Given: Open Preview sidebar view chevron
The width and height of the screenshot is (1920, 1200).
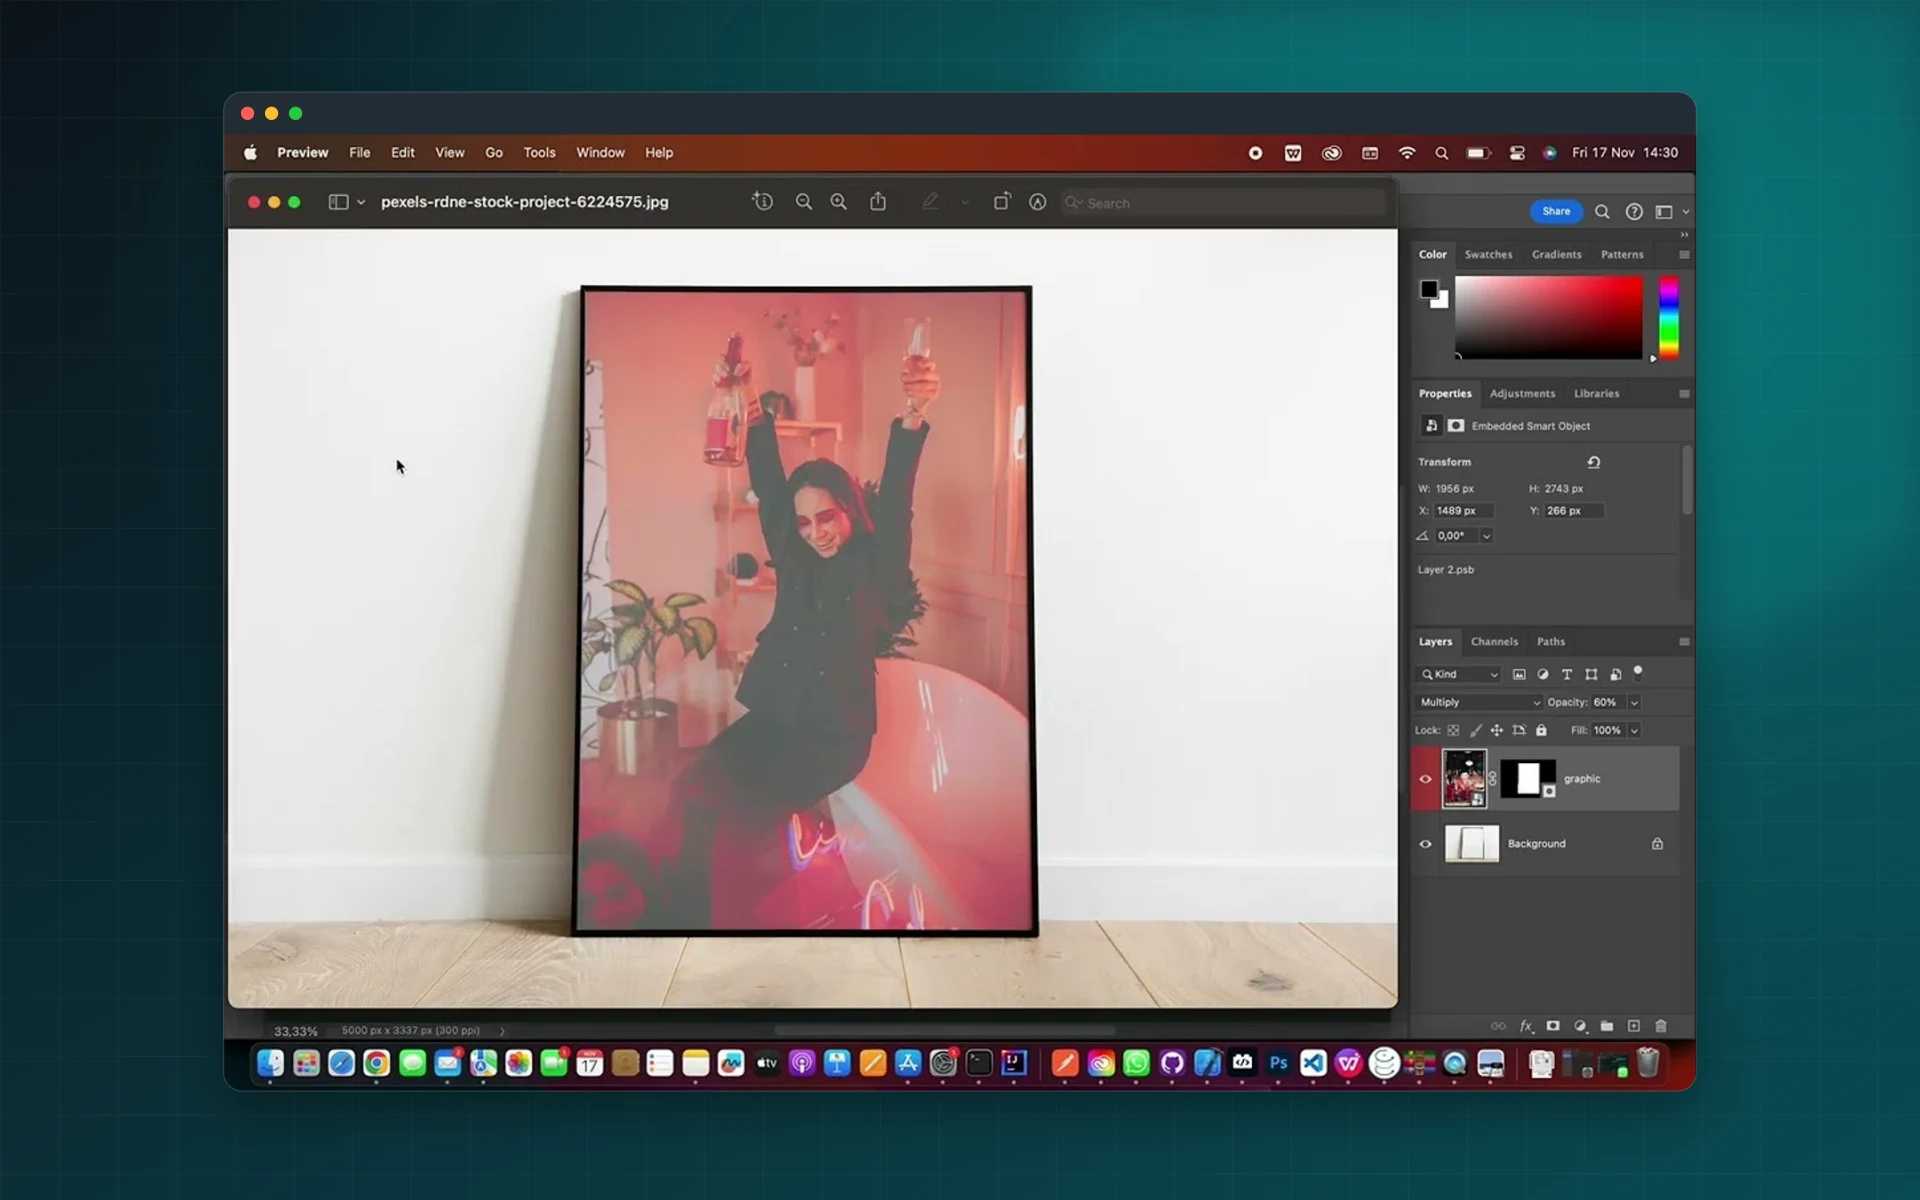Looking at the screenshot, I should pos(361,202).
